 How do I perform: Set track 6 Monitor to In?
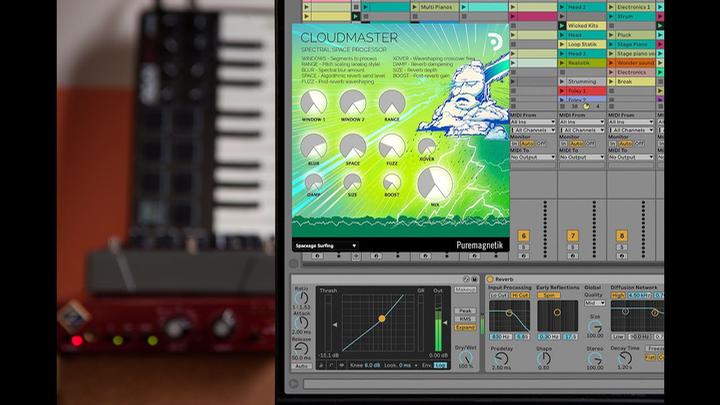515,144
